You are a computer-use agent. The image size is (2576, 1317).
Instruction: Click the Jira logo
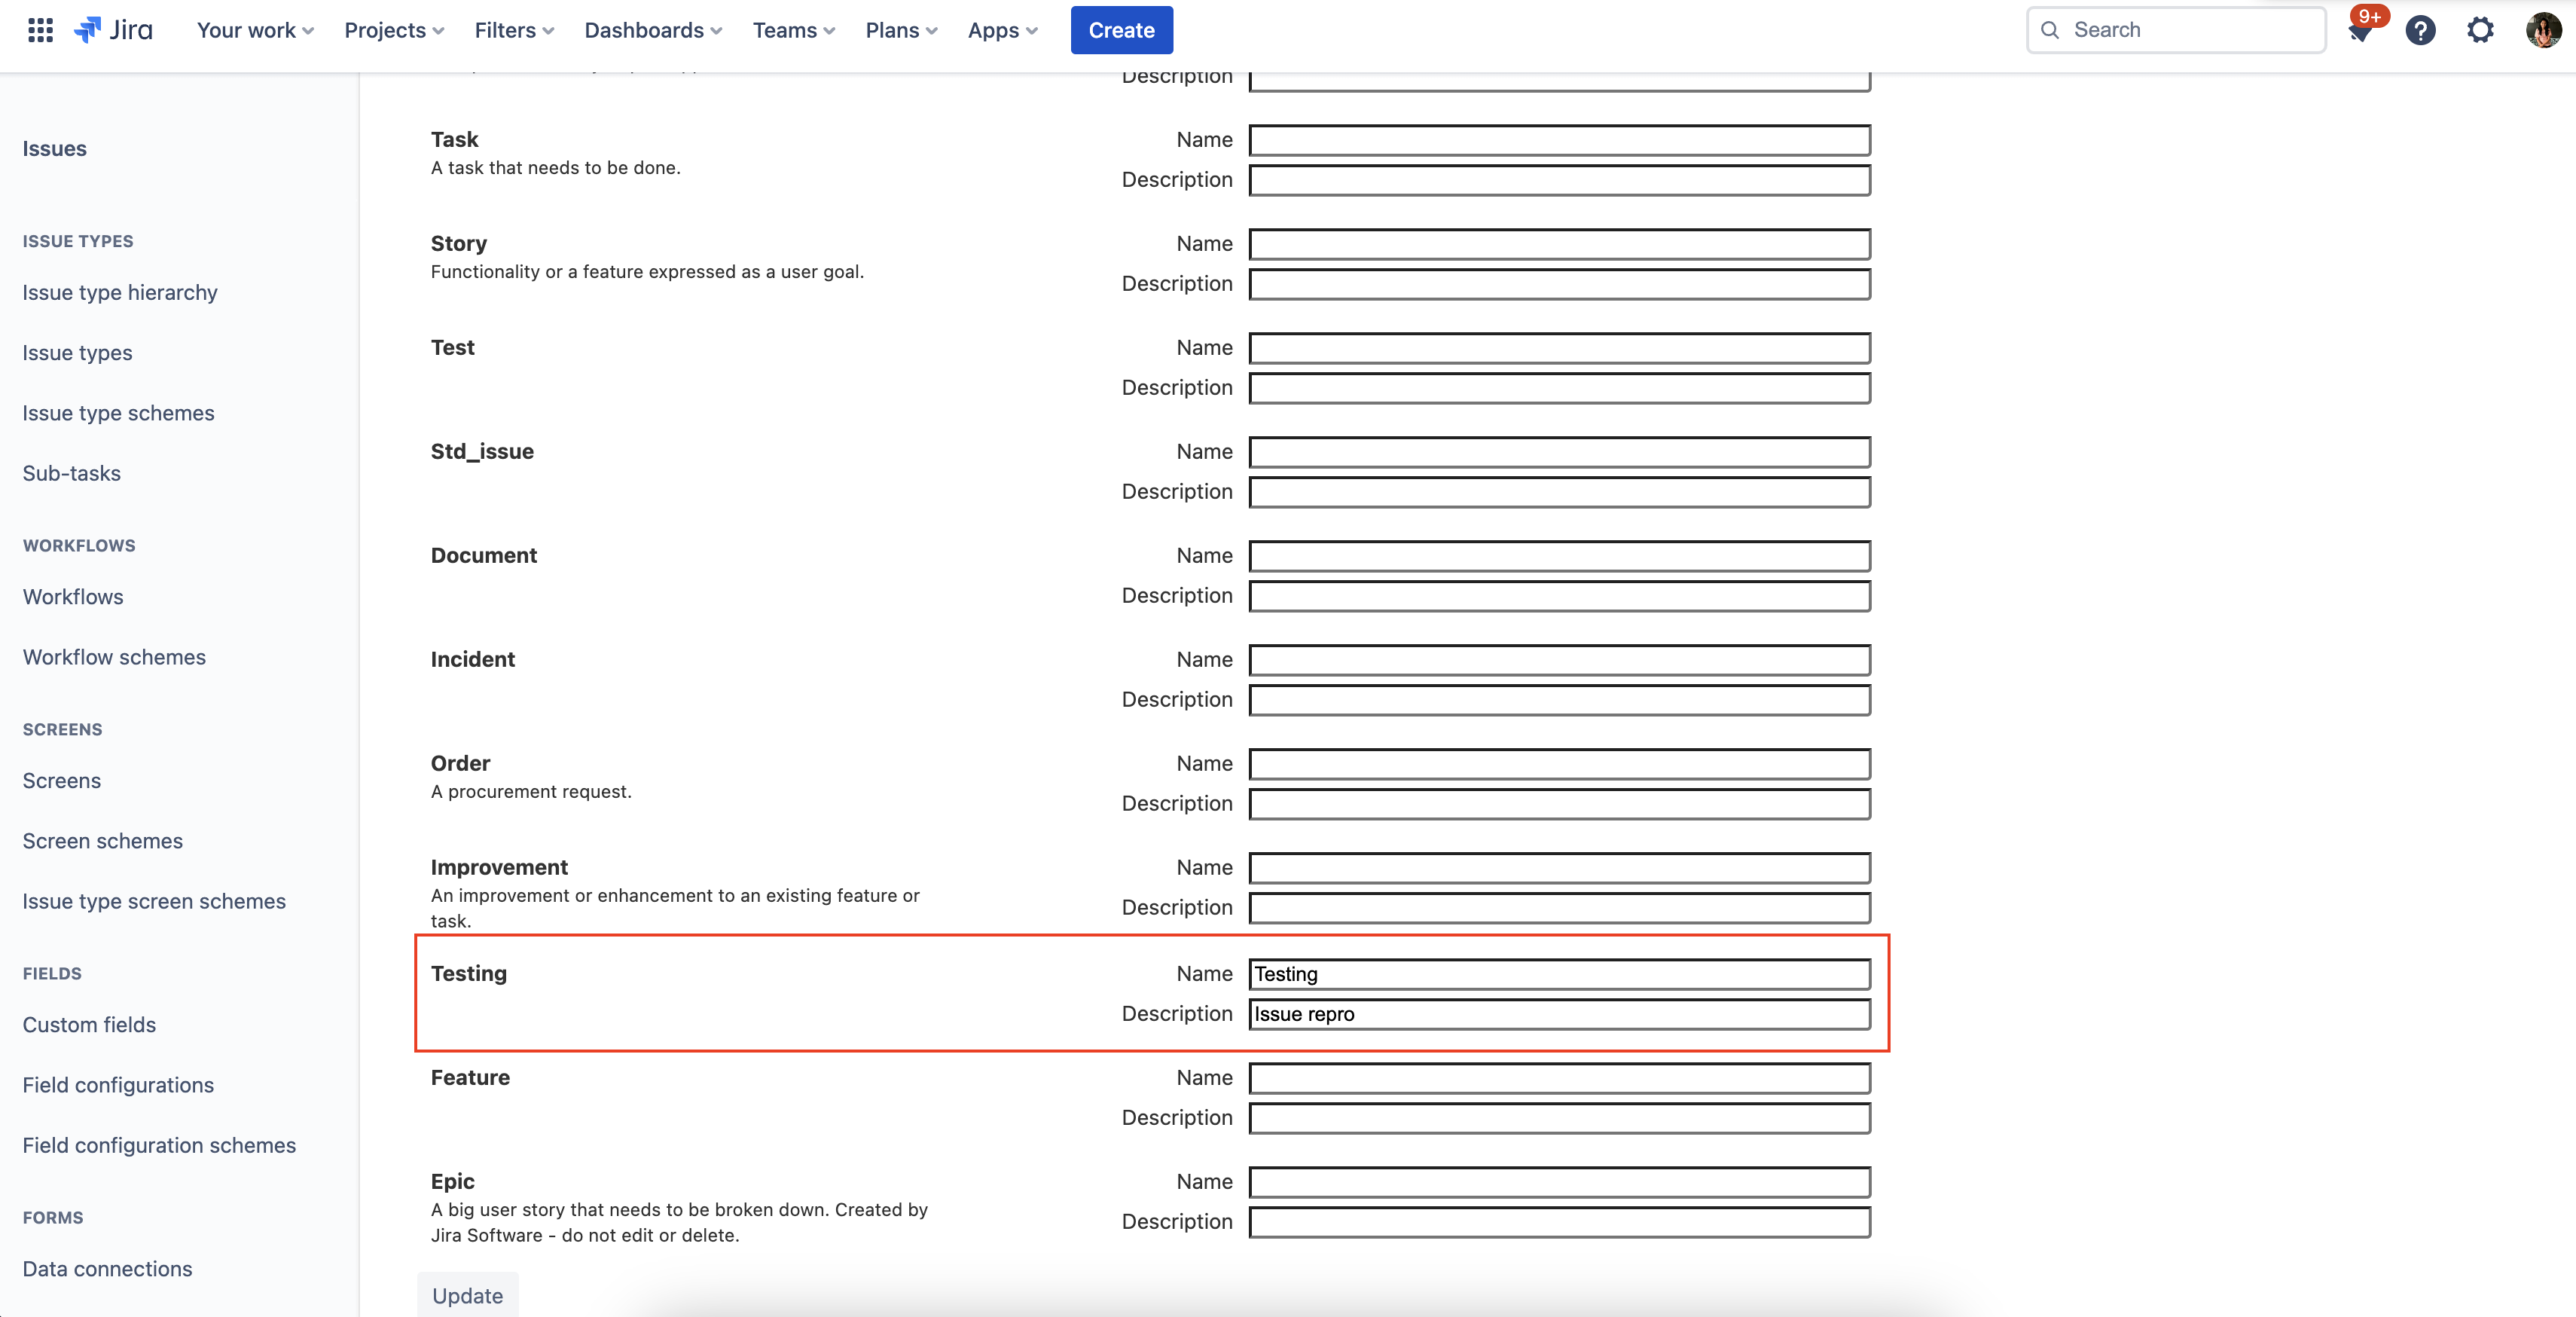tap(114, 30)
